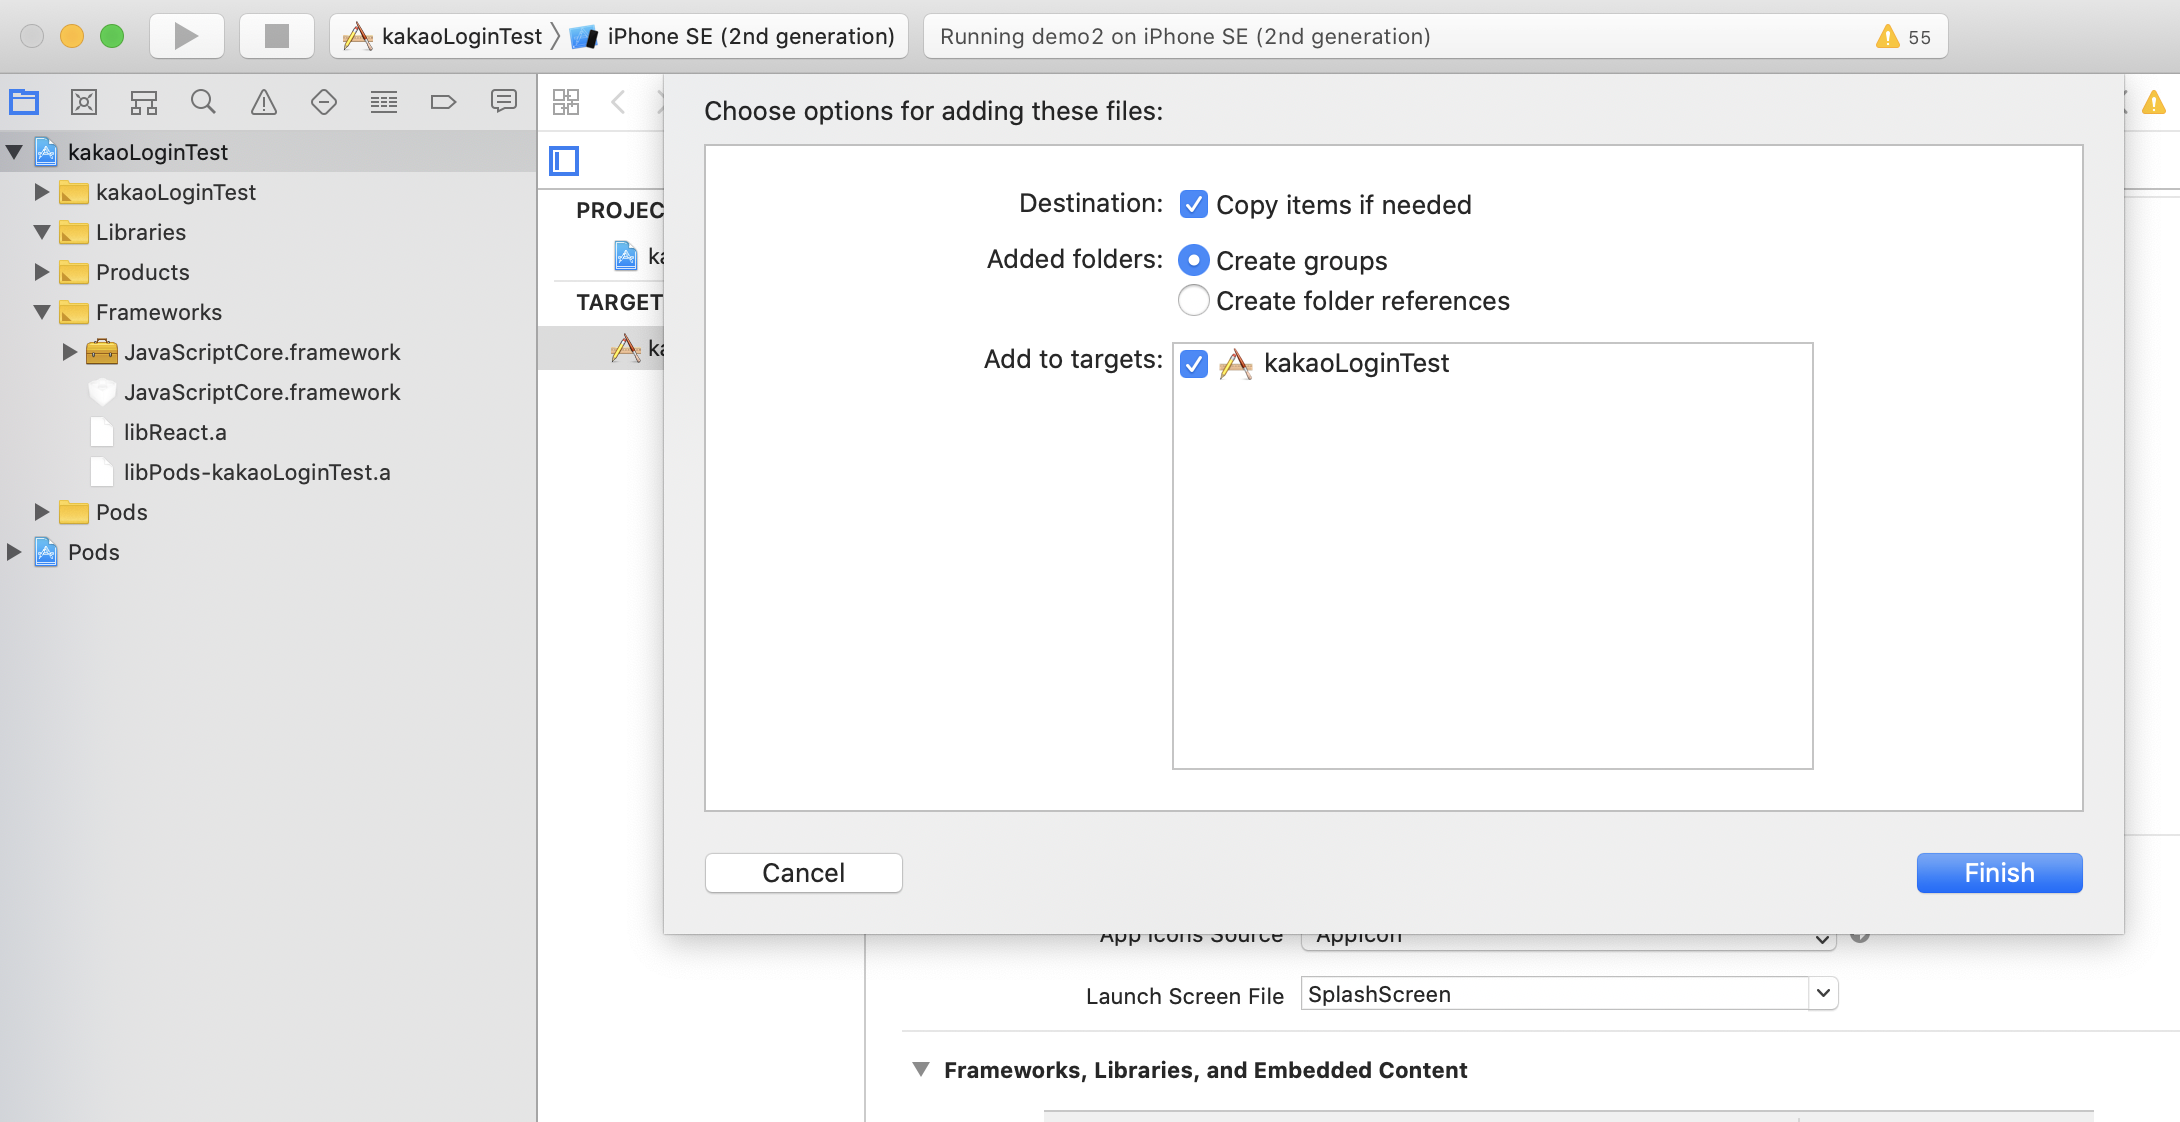Select the yellow Pods folder row
The height and width of the screenshot is (1122, 2180).
(x=268, y=512)
